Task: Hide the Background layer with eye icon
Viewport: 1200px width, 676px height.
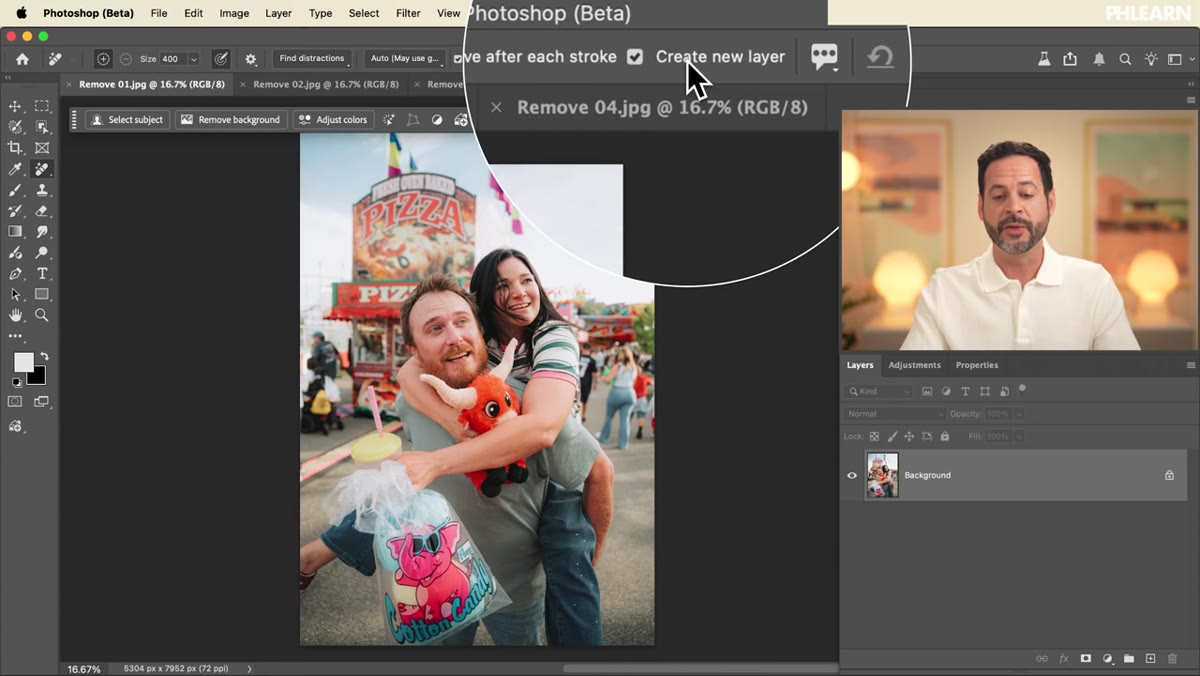Action: click(852, 475)
